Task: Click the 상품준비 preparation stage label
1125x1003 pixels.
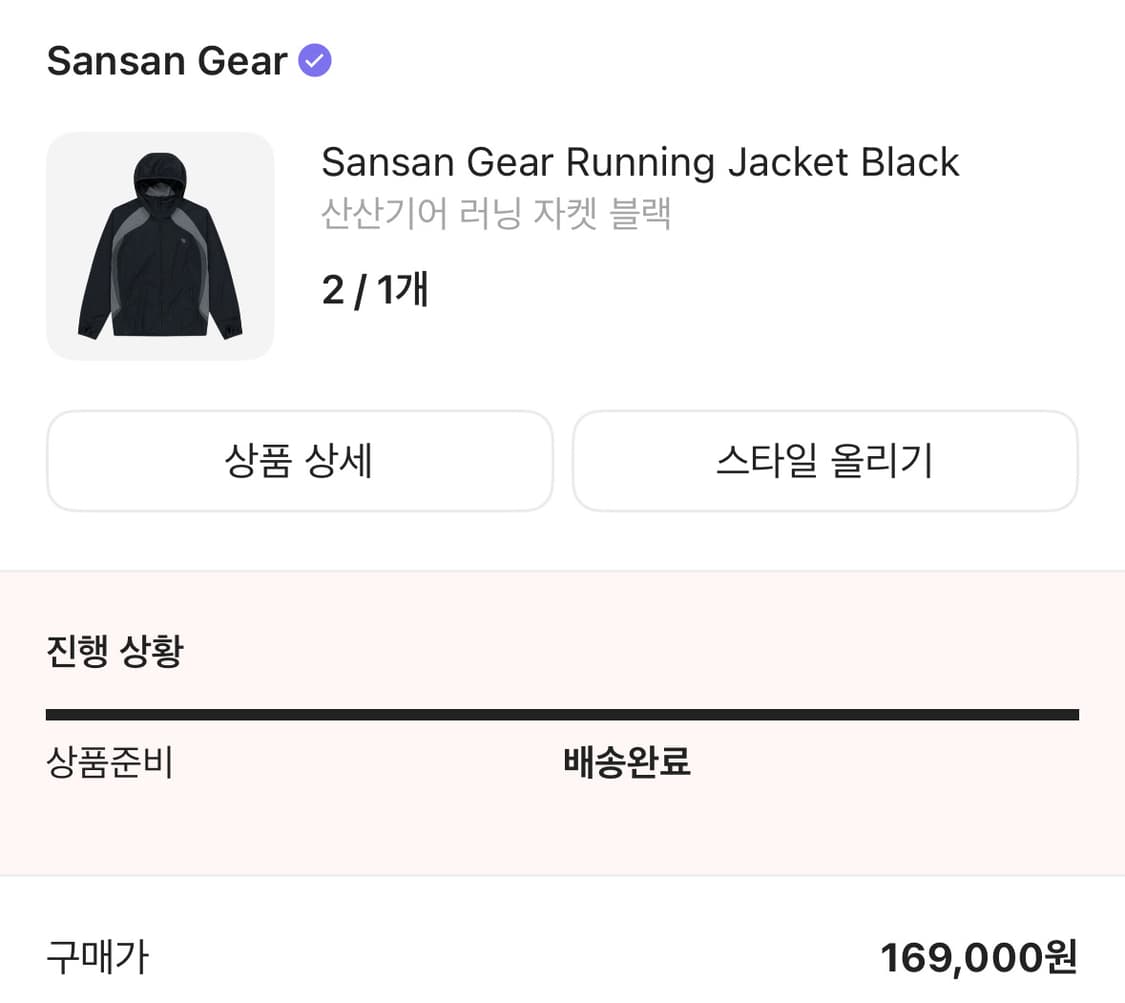Action: click(x=110, y=762)
